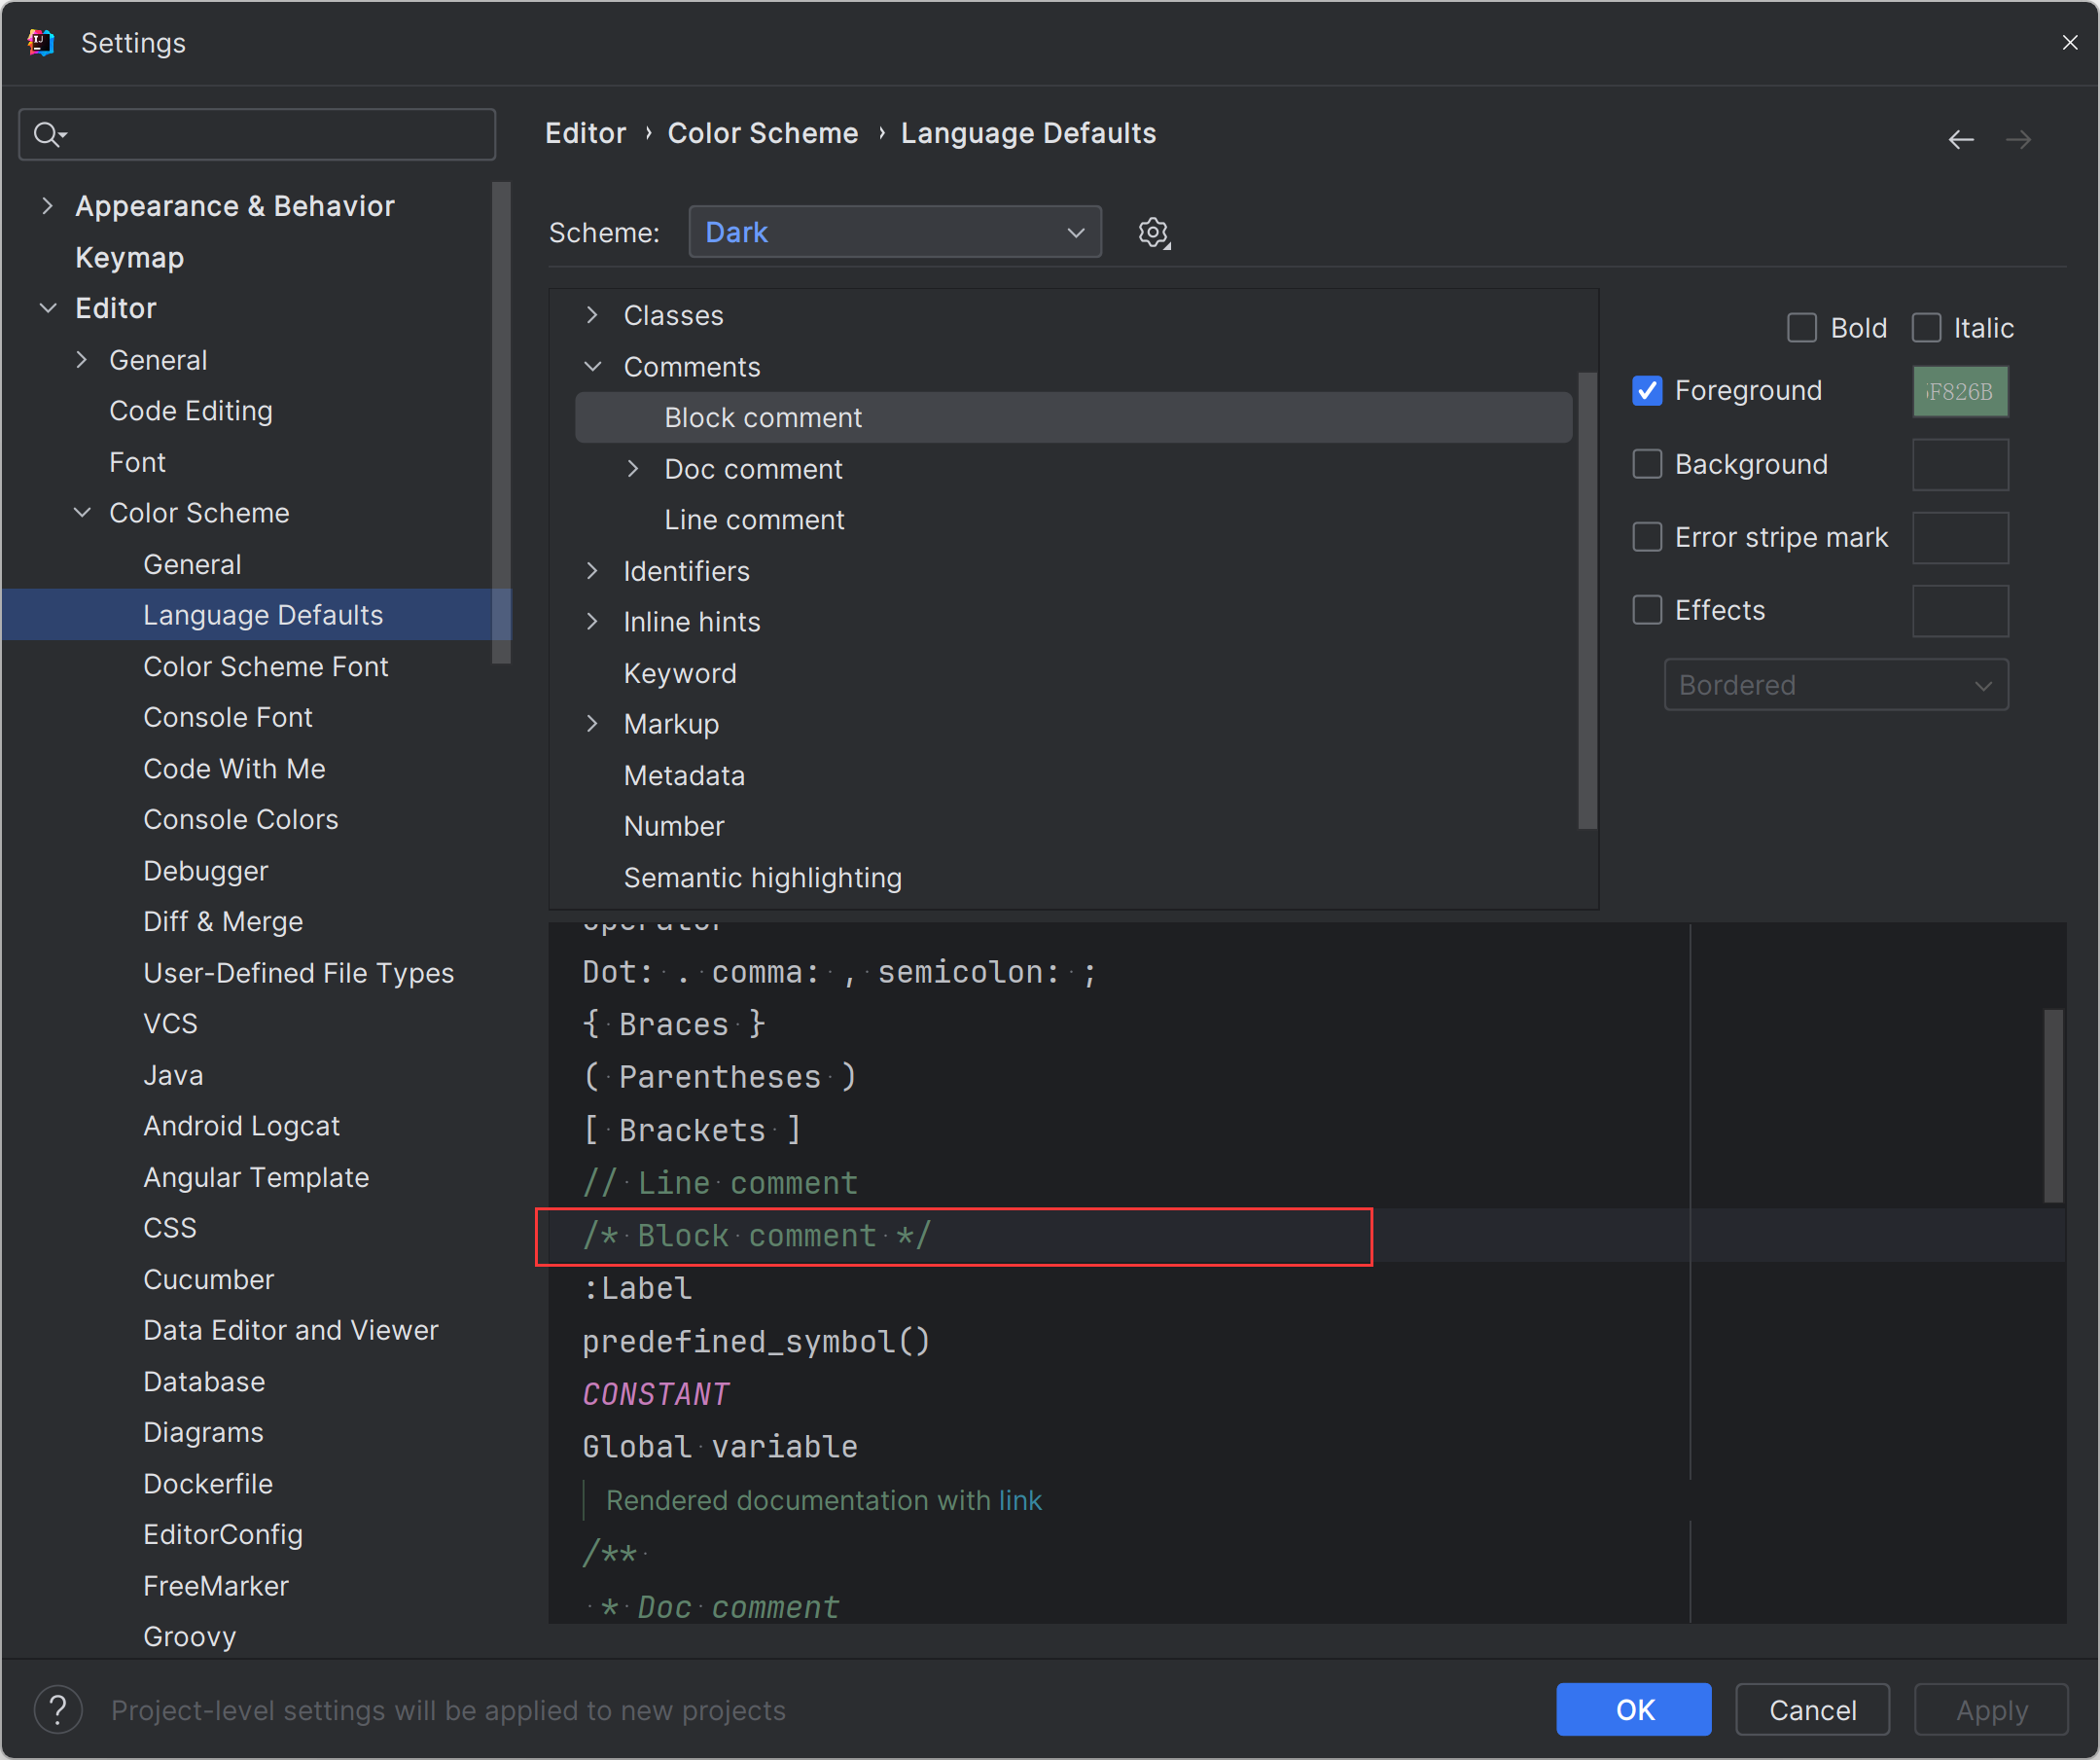Screen dimensions: 2100x1760
Task: Select General under Color Scheme
Action: coord(192,564)
